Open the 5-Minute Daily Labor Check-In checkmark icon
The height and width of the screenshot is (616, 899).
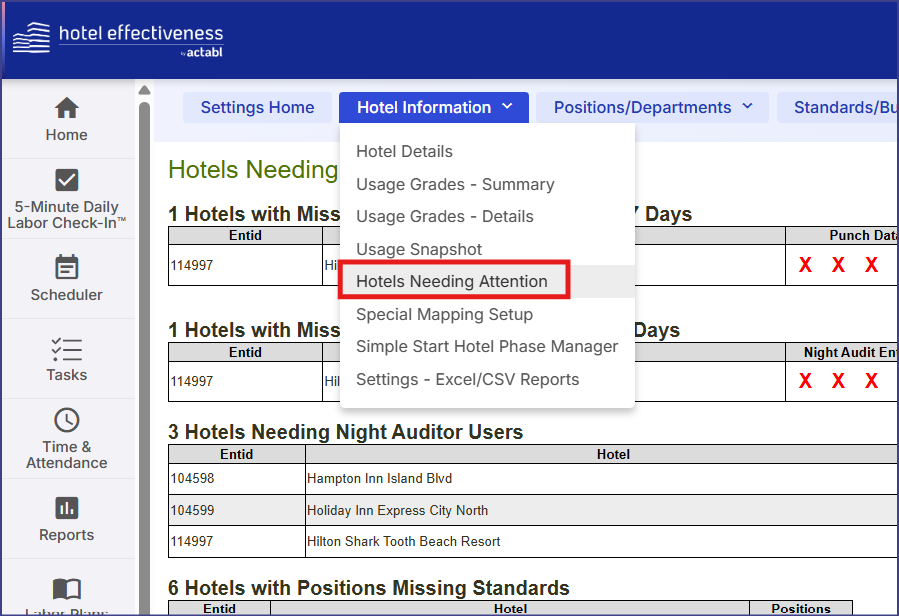pos(66,180)
